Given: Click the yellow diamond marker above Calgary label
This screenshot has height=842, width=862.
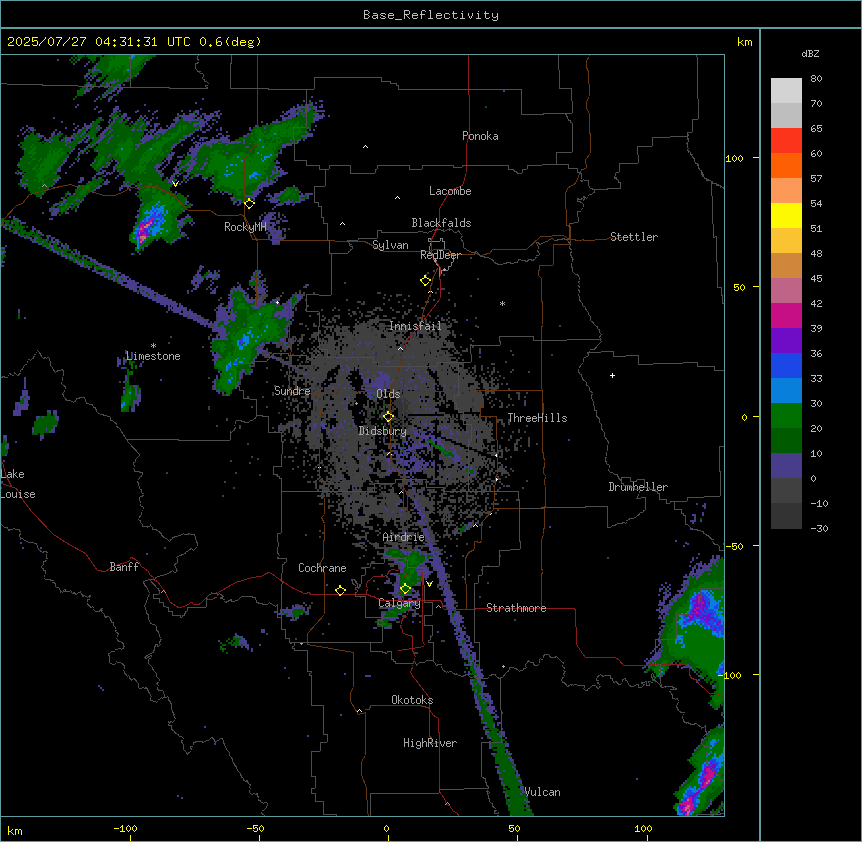Looking at the screenshot, I should (x=405, y=589).
